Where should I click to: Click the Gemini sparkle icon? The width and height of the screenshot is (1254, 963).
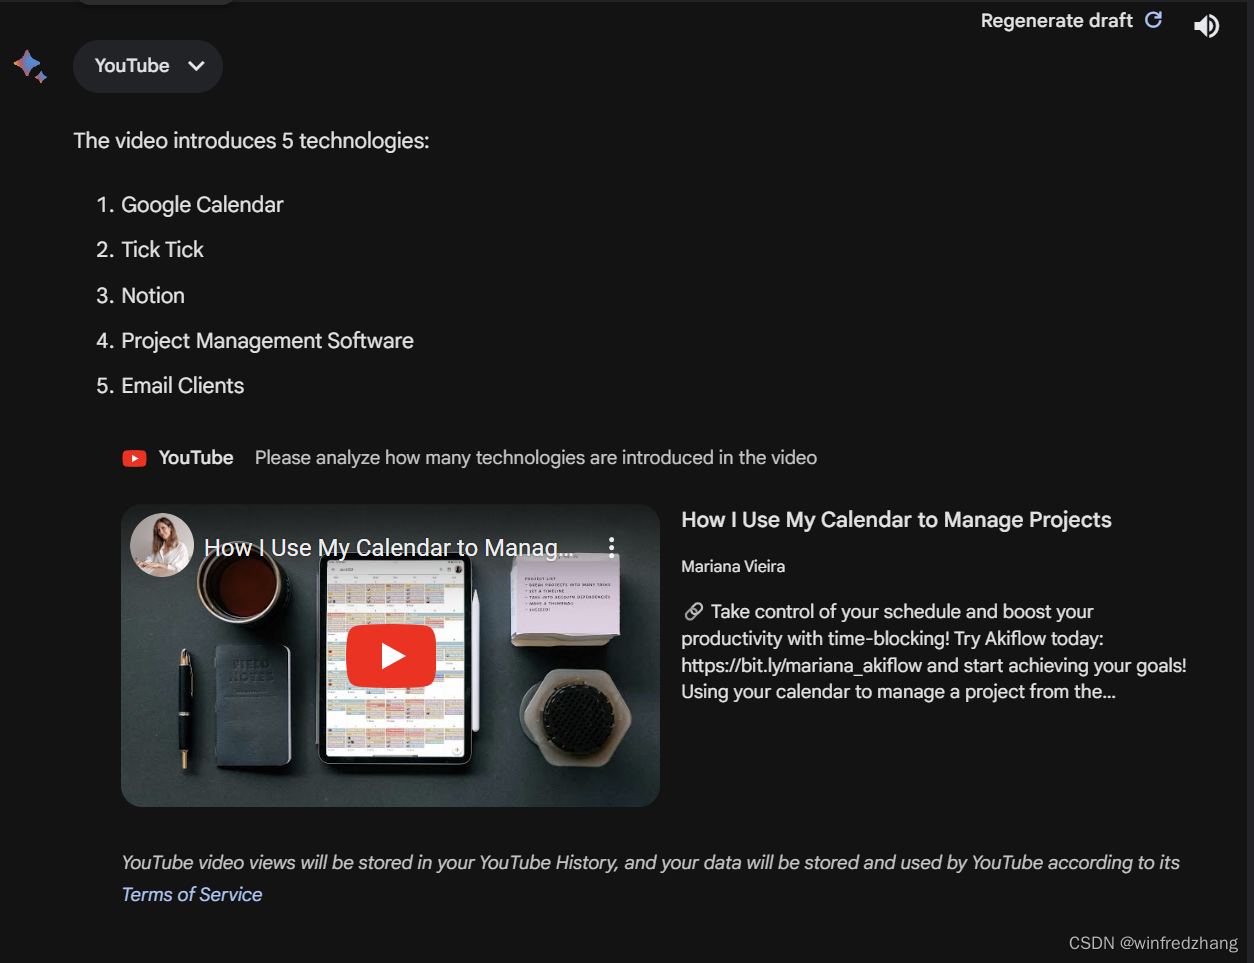tap(30, 66)
